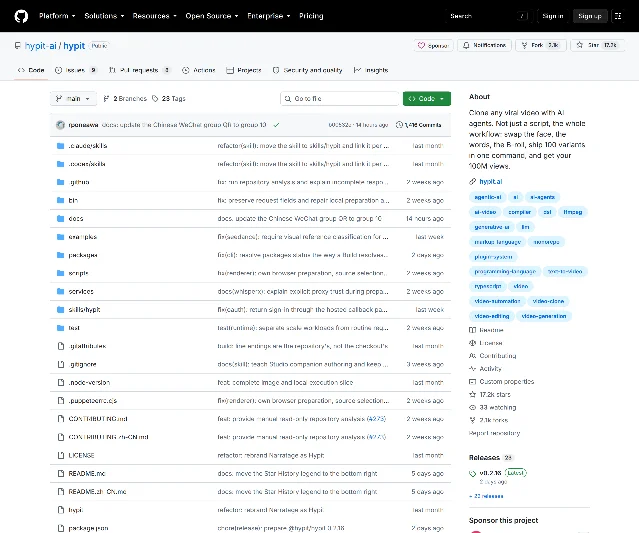Screen dimensions: 639x533
Task: Open the LICENSE file
Action: click(x=81, y=455)
